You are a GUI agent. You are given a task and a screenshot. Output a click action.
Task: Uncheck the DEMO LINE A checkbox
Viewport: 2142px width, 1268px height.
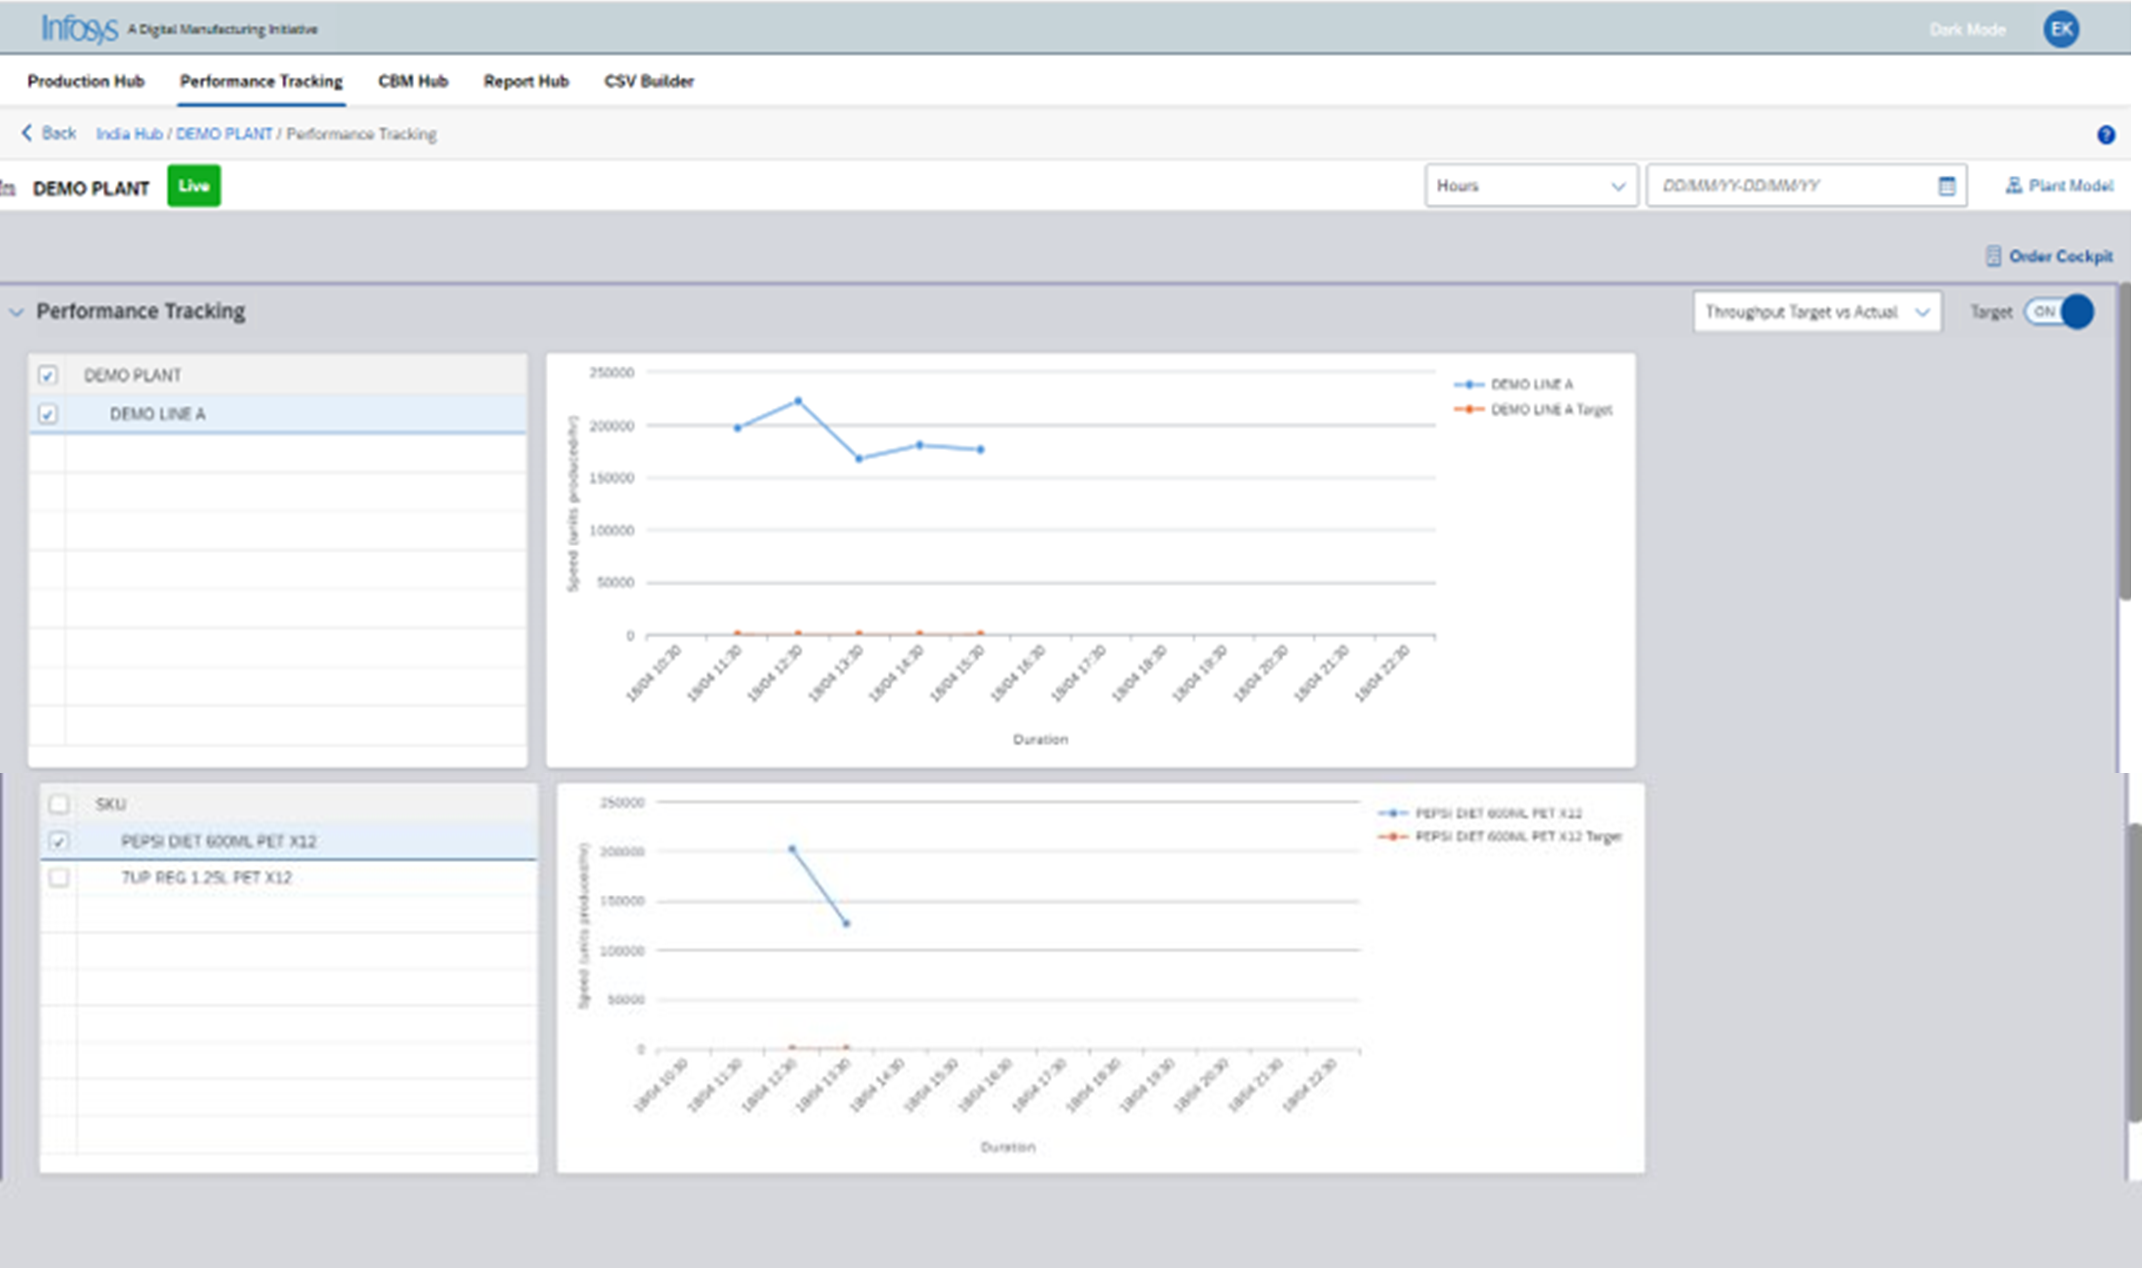click(47, 413)
